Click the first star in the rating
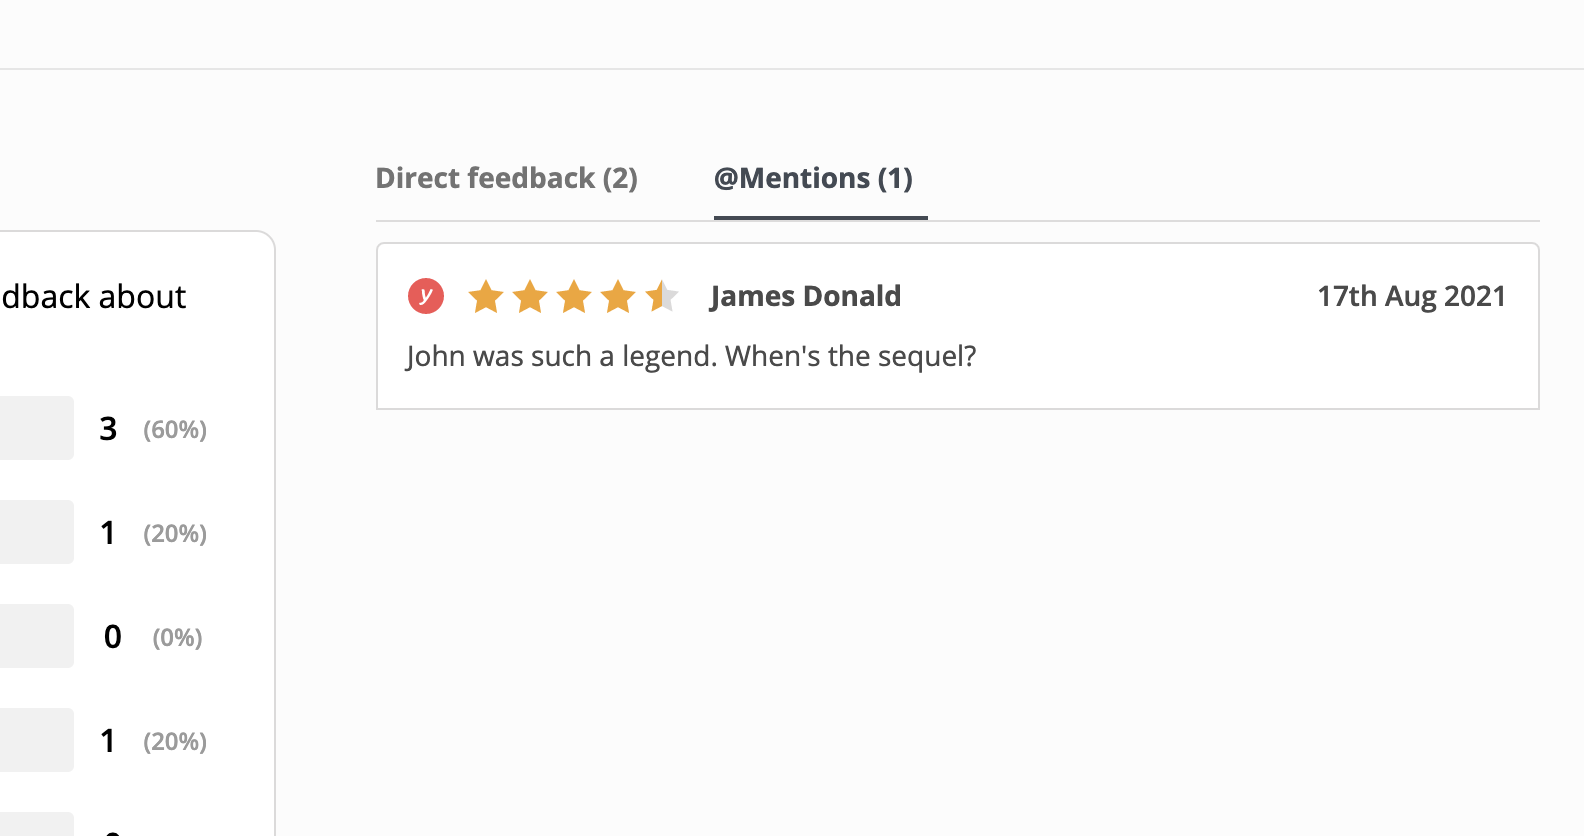 [x=486, y=296]
